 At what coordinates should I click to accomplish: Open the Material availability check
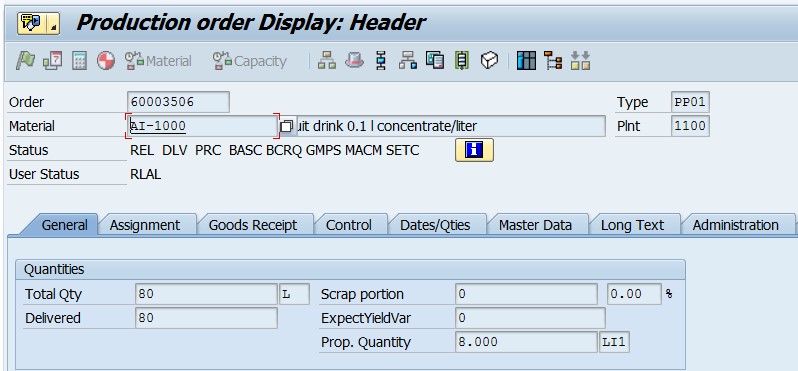pos(158,61)
